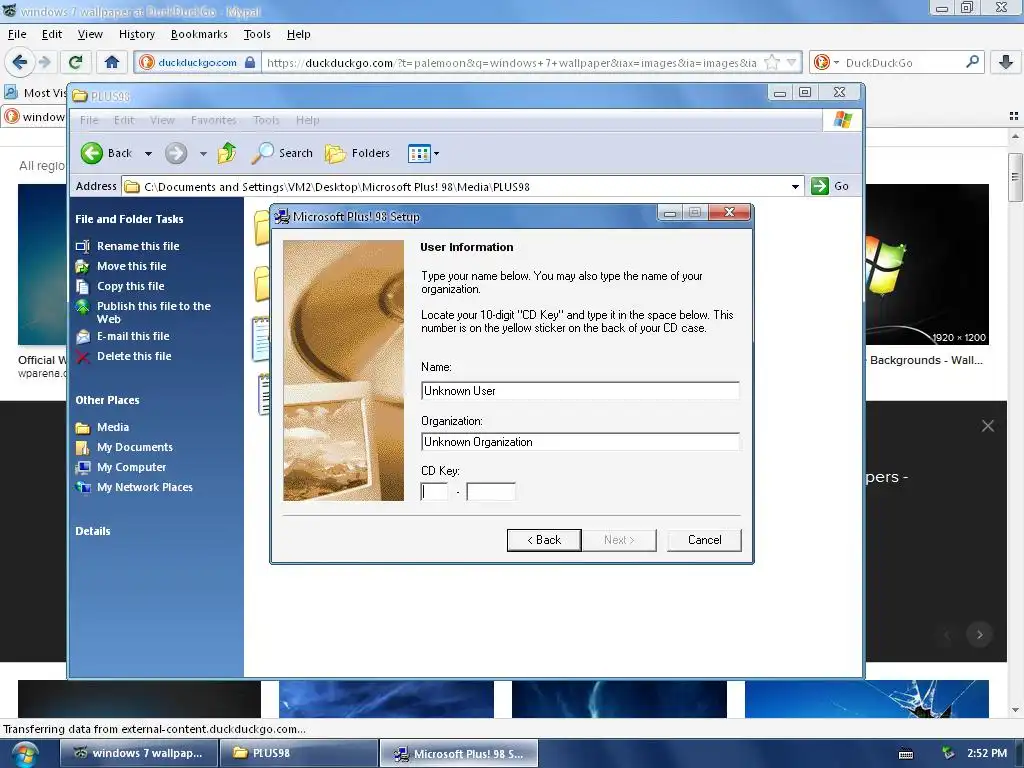Click the Go button beside Address bar
Screen dimensions: 1024x768
pos(831,186)
